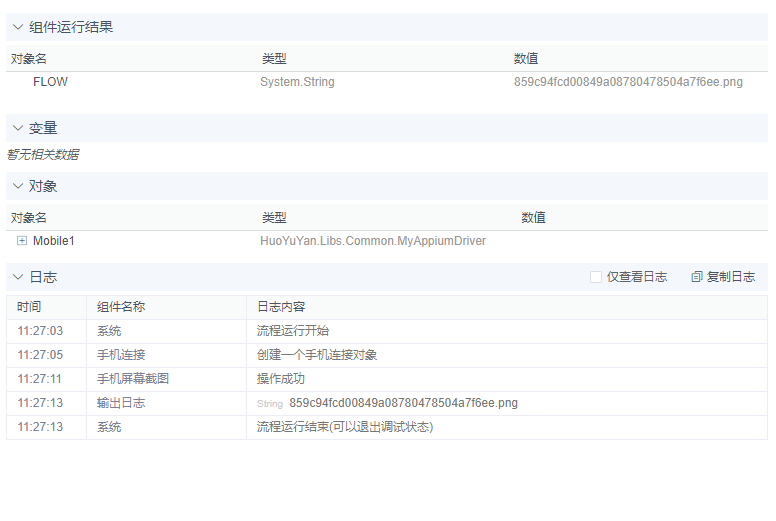Select the 流程运行结束 log row
The image size is (776, 521).
coord(345,427)
